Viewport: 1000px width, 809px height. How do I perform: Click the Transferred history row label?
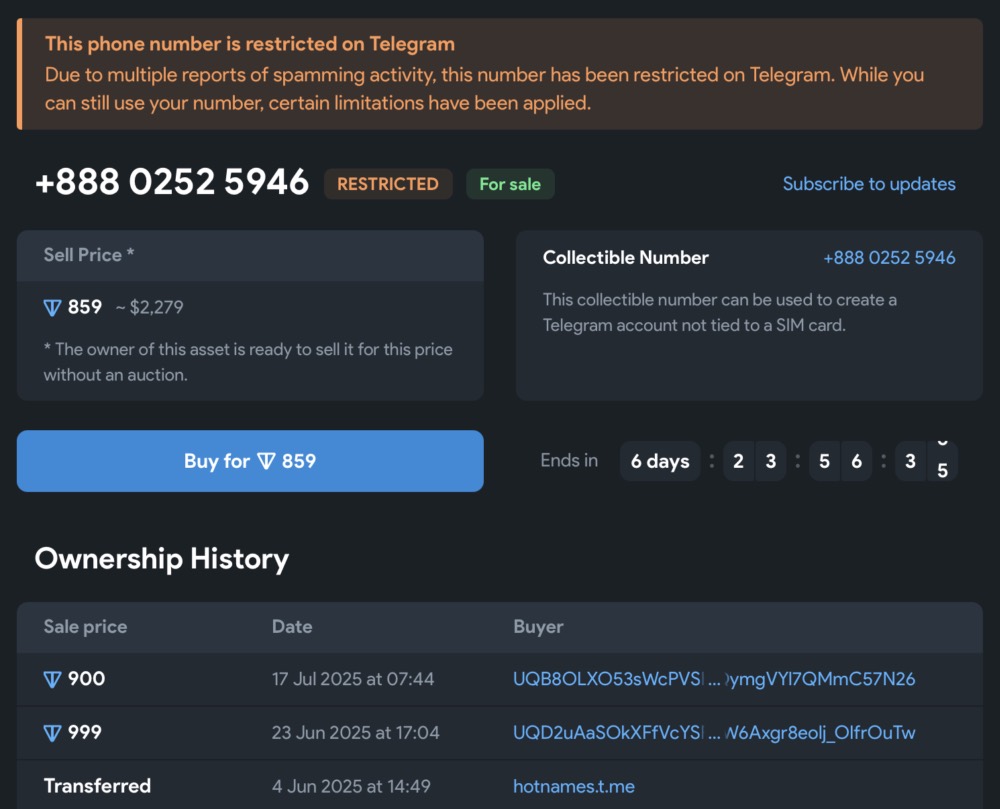pyautogui.click(x=97, y=786)
